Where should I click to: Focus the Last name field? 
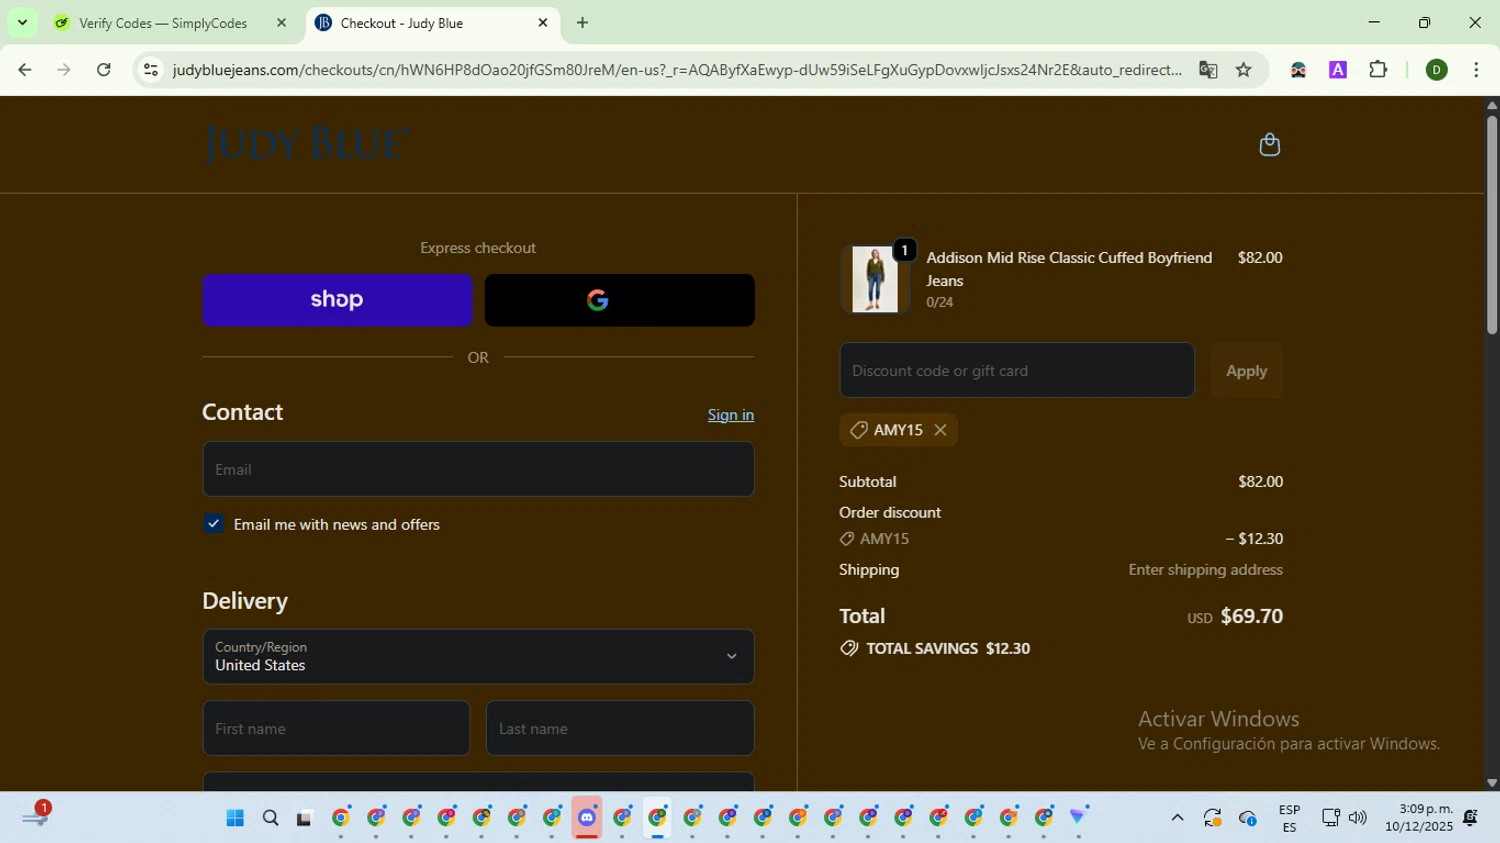coord(620,728)
